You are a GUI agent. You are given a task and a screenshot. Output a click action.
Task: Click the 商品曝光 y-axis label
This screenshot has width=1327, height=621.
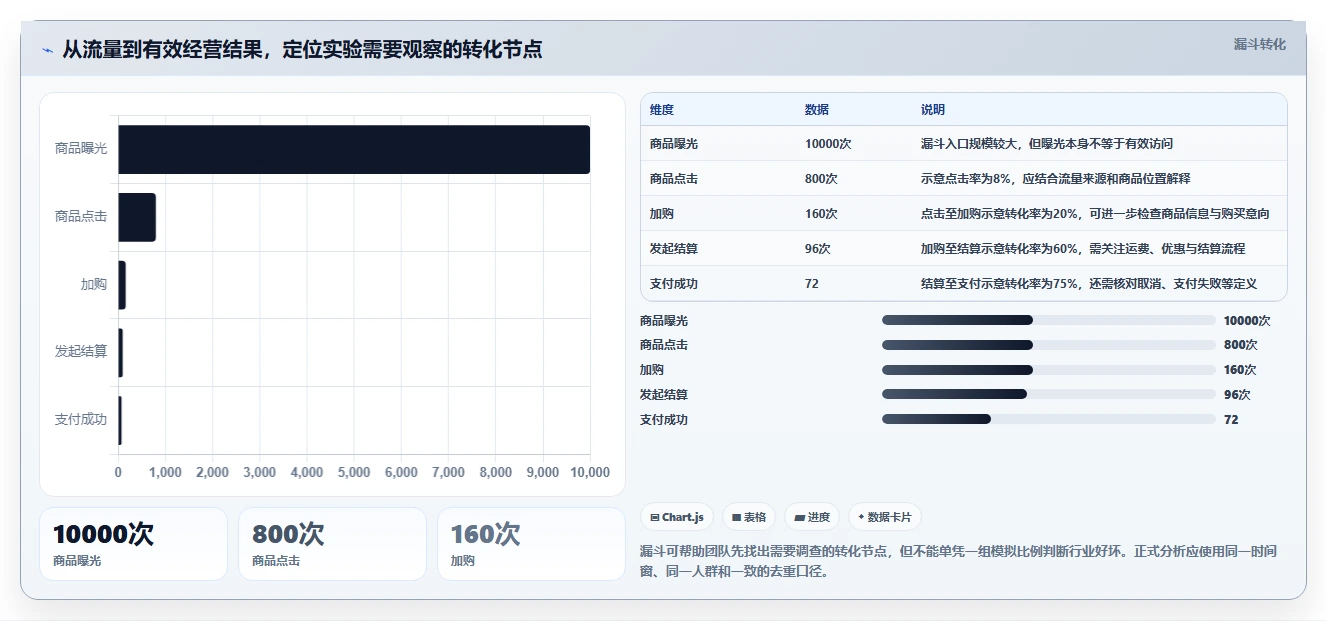[x=81, y=149]
